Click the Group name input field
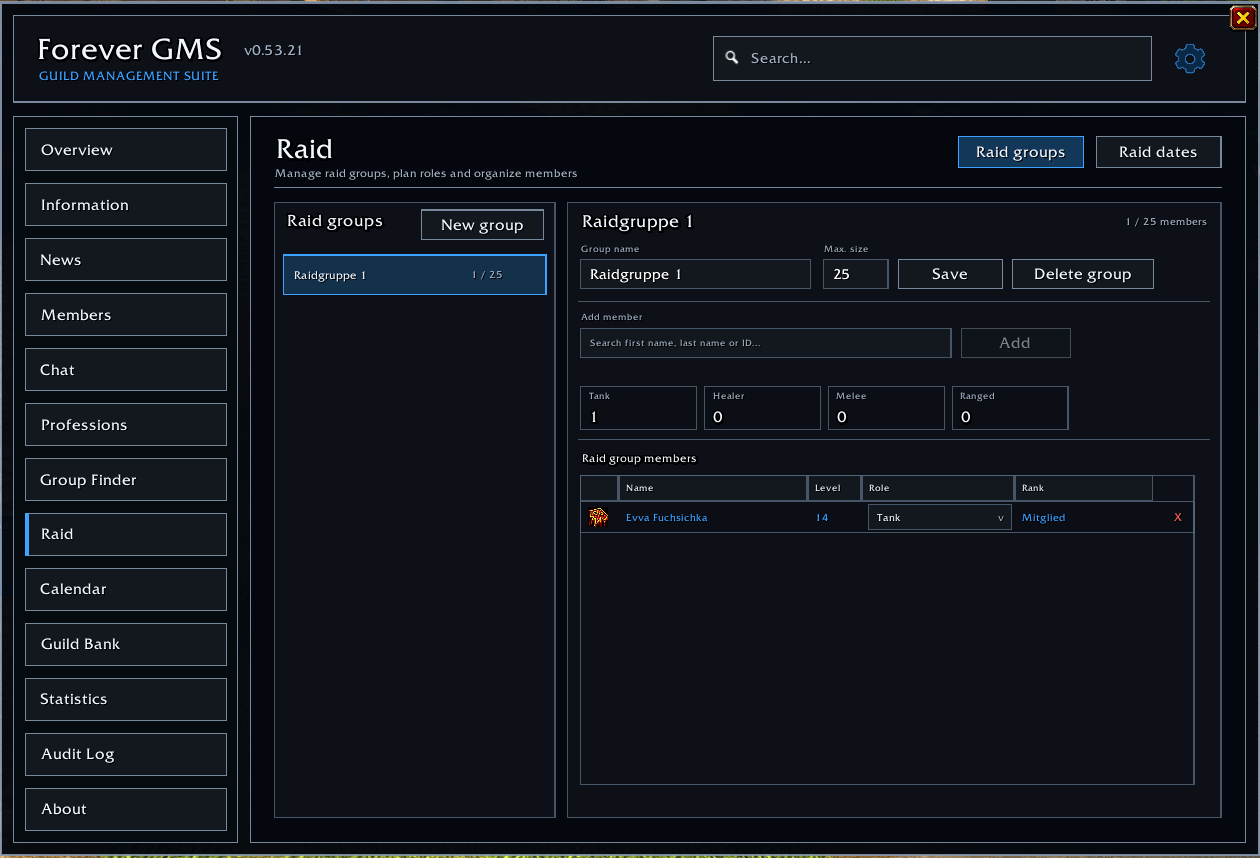Viewport: 1260px width, 858px height. click(695, 274)
